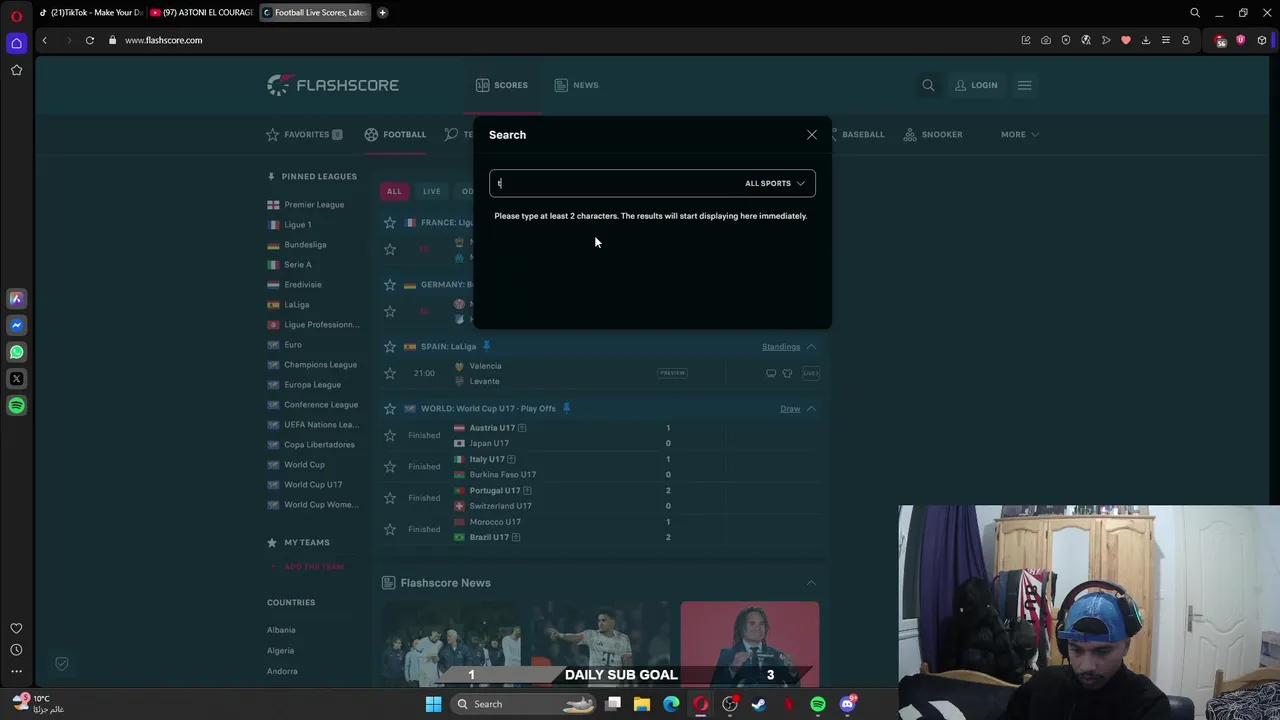Open the ALL SPORTS dropdown in search
Screen dimensions: 1280x720
coord(775,183)
